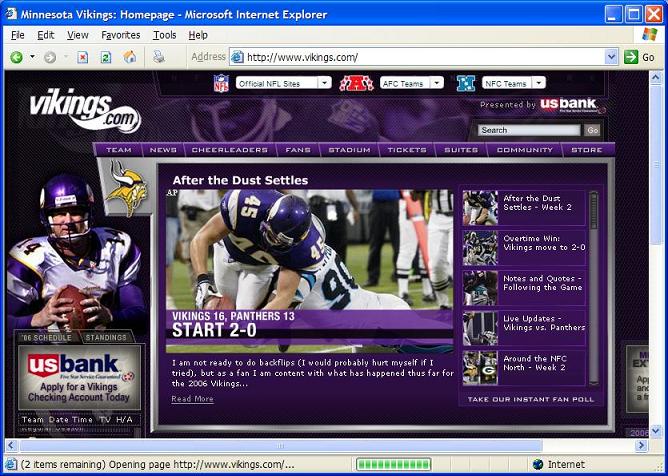Select the SUITES navigation tab
This screenshot has height=476, width=668.
pyautogui.click(x=461, y=150)
